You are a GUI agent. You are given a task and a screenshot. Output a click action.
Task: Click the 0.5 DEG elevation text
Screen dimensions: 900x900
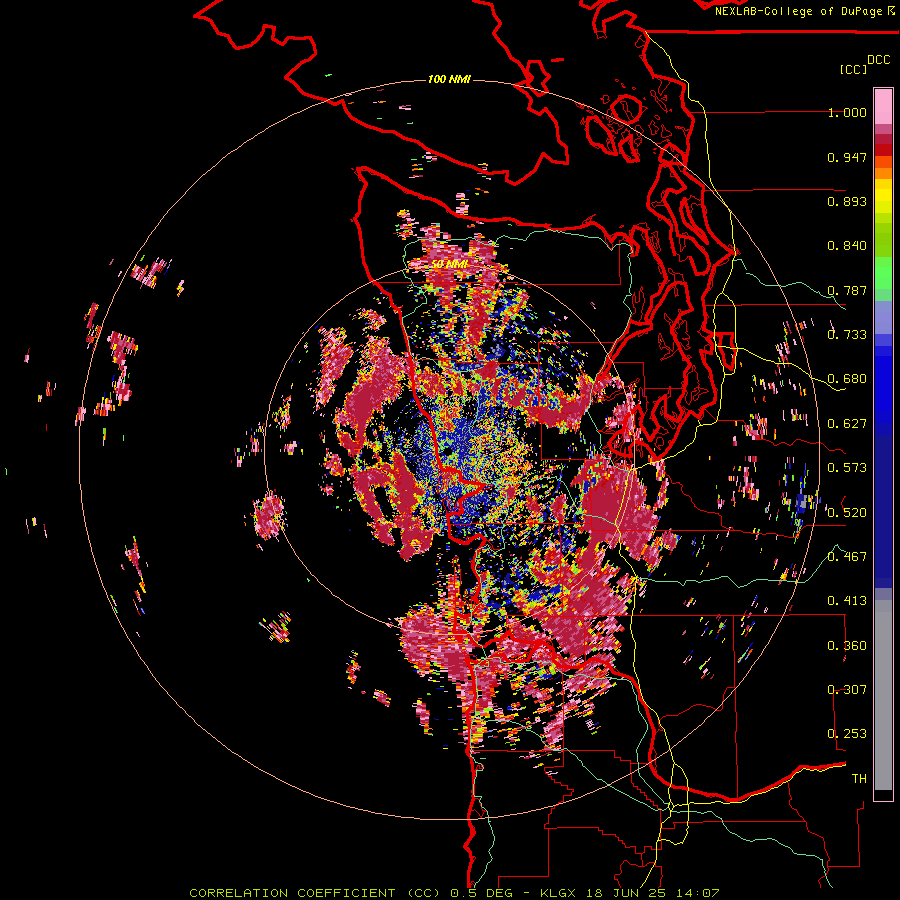tap(481, 893)
